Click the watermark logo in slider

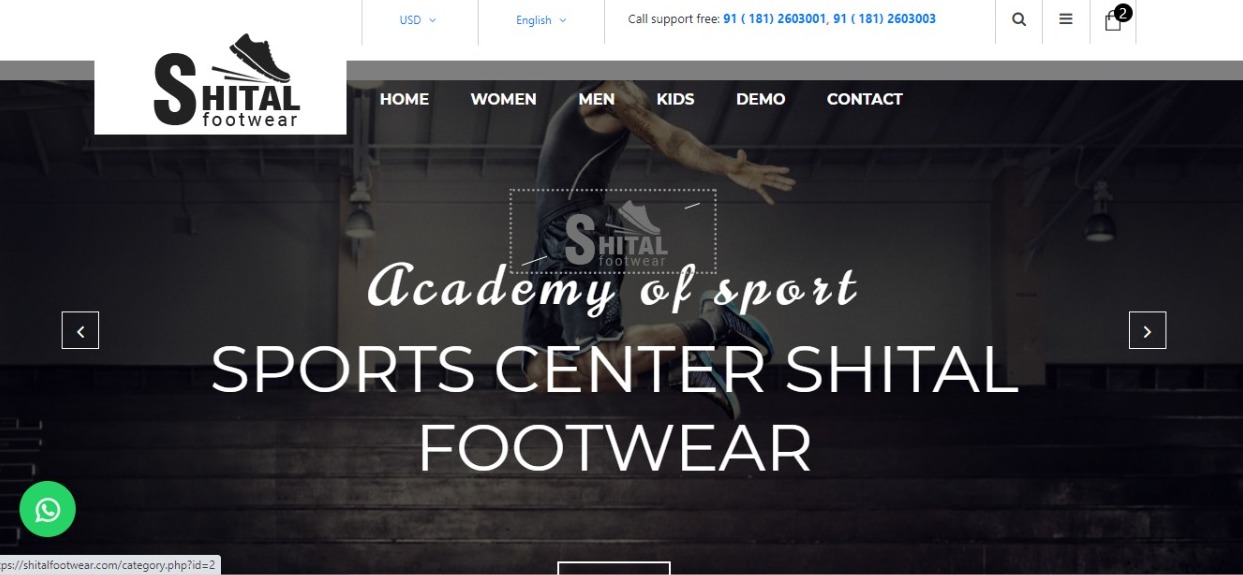[613, 231]
